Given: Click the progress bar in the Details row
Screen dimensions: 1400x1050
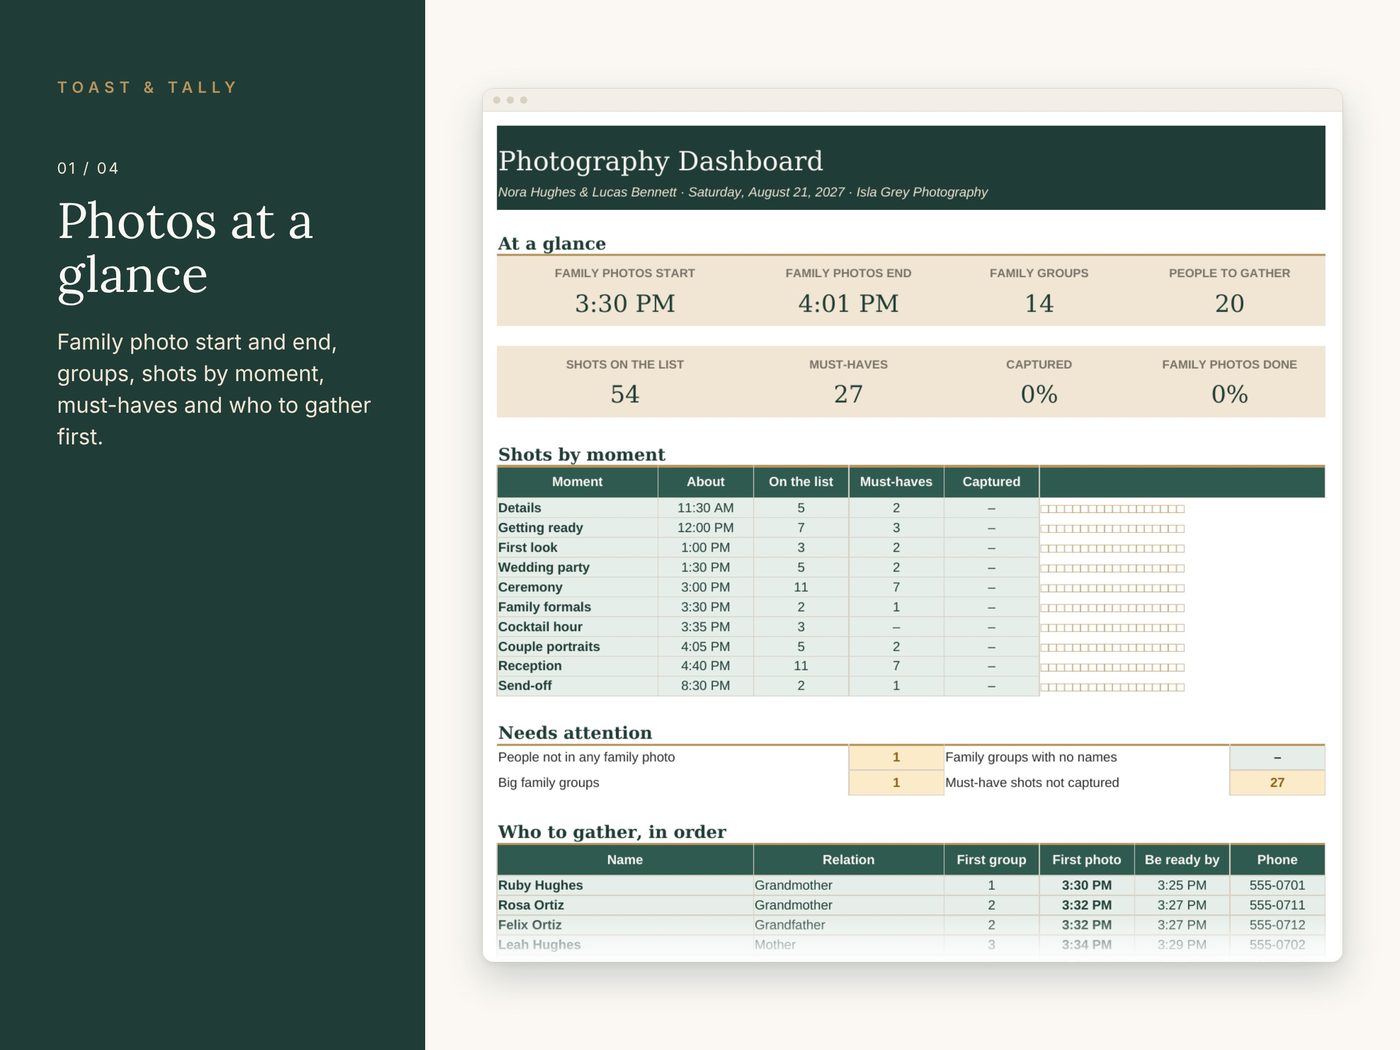Looking at the screenshot, I should [x=1112, y=509].
